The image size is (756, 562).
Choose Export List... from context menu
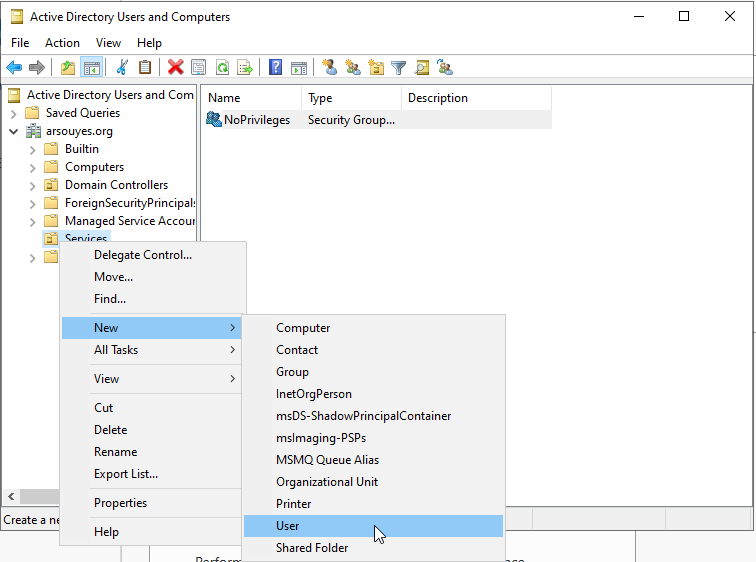tap(151, 474)
